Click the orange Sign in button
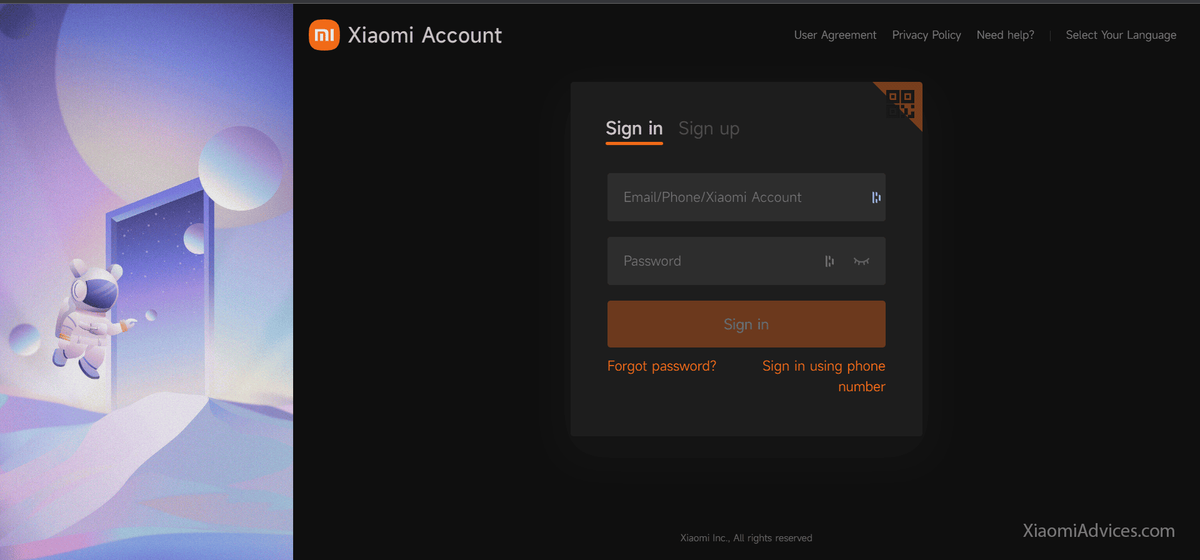1200x560 pixels. (x=746, y=324)
